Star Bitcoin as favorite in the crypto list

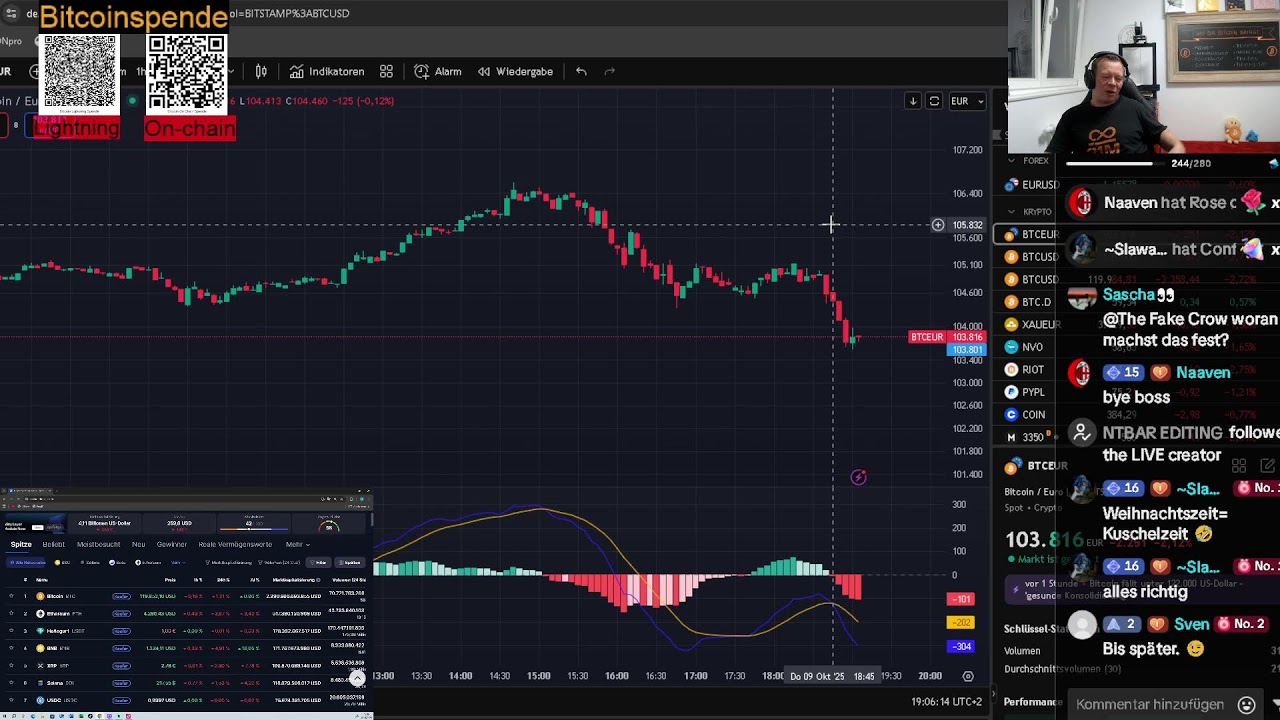[11, 596]
